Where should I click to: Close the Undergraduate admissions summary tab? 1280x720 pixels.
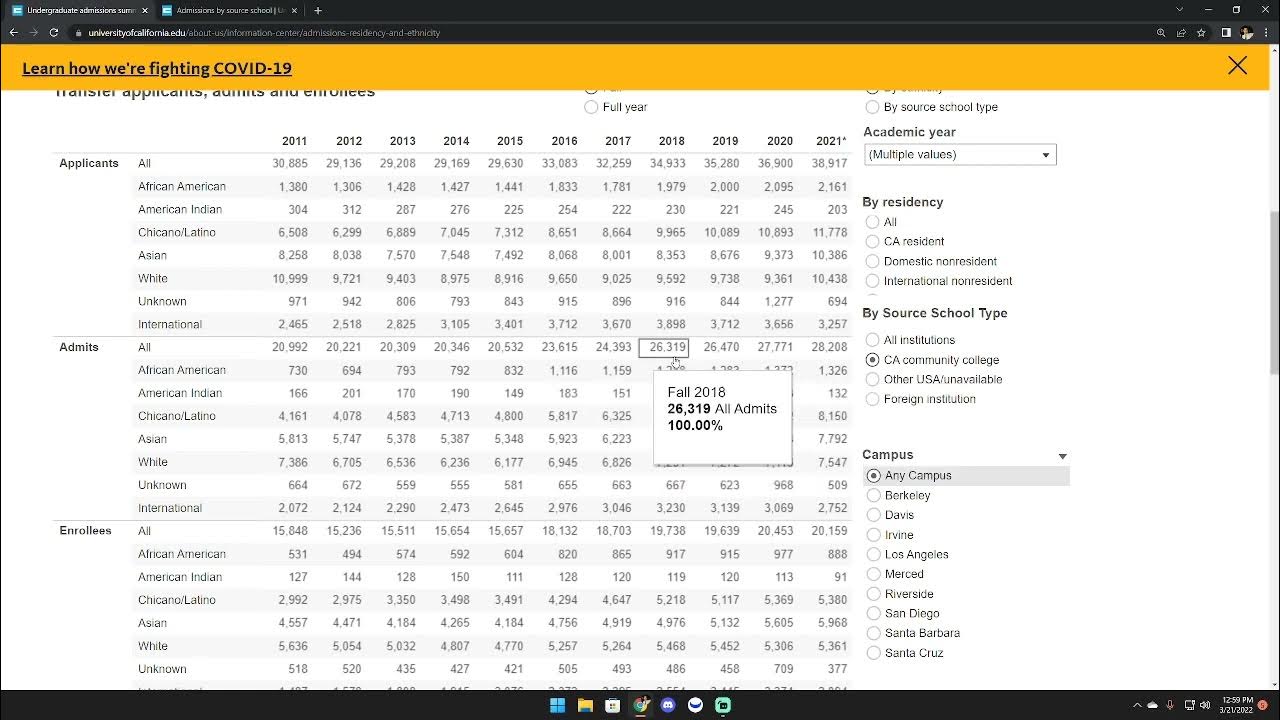[144, 10]
